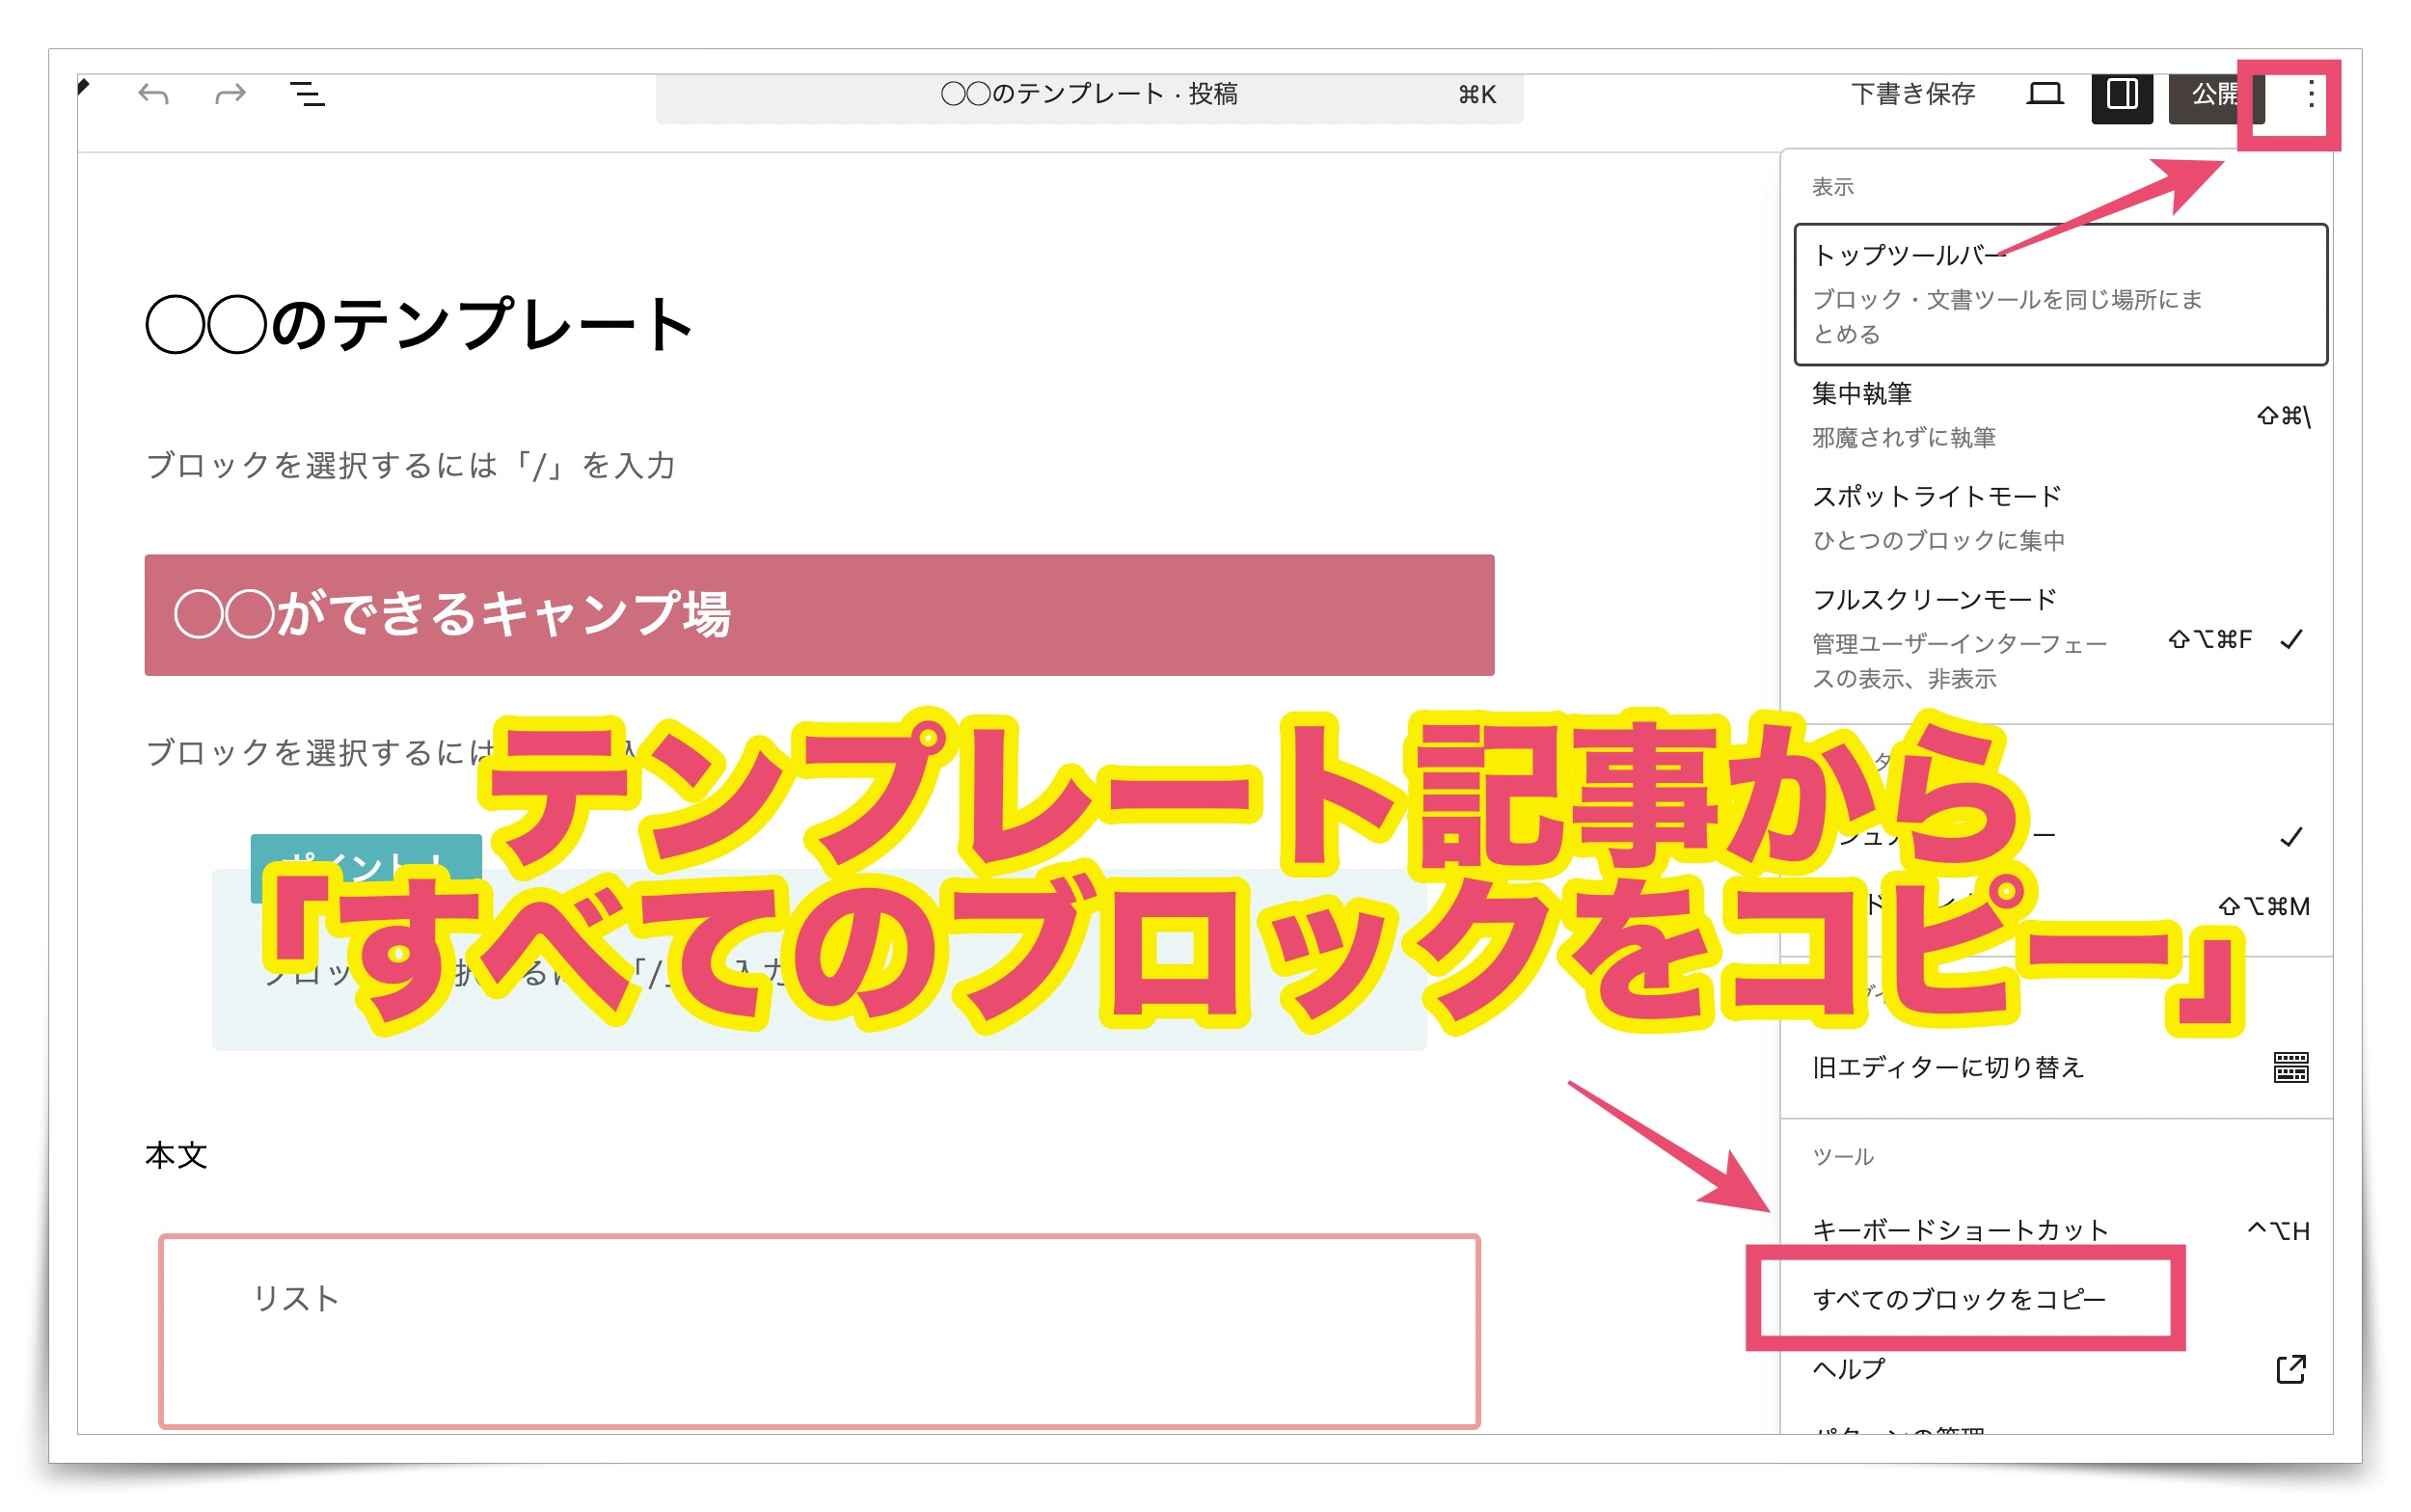
Task: Open キーボードショートカット list
Action: pyautogui.click(x=2060, y=1229)
